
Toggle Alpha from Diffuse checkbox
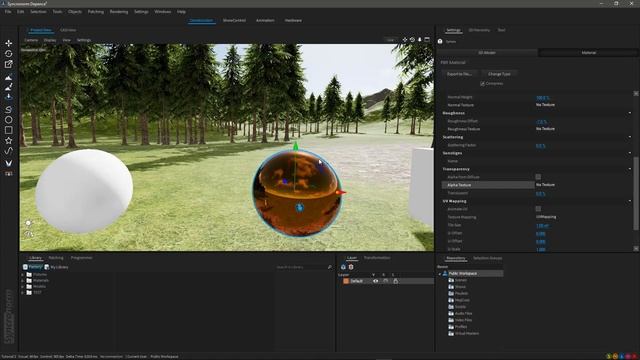coord(538,177)
